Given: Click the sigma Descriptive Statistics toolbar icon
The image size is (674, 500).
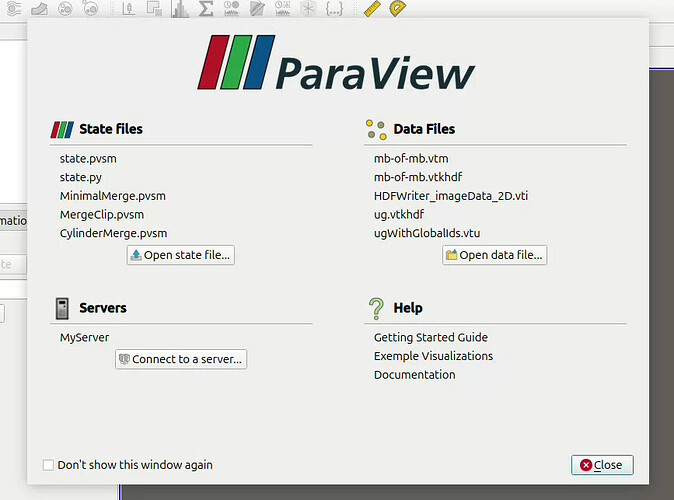Looking at the screenshot, I should point(206,8).
